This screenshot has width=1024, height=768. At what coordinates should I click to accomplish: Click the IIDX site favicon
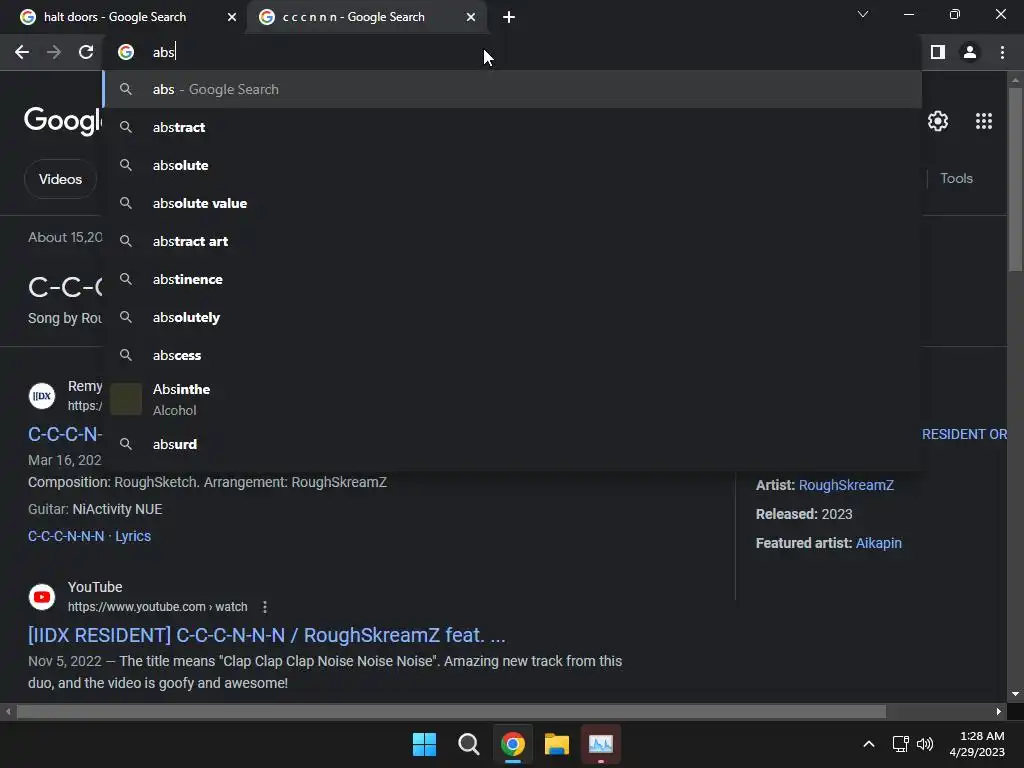pos(42,396)
